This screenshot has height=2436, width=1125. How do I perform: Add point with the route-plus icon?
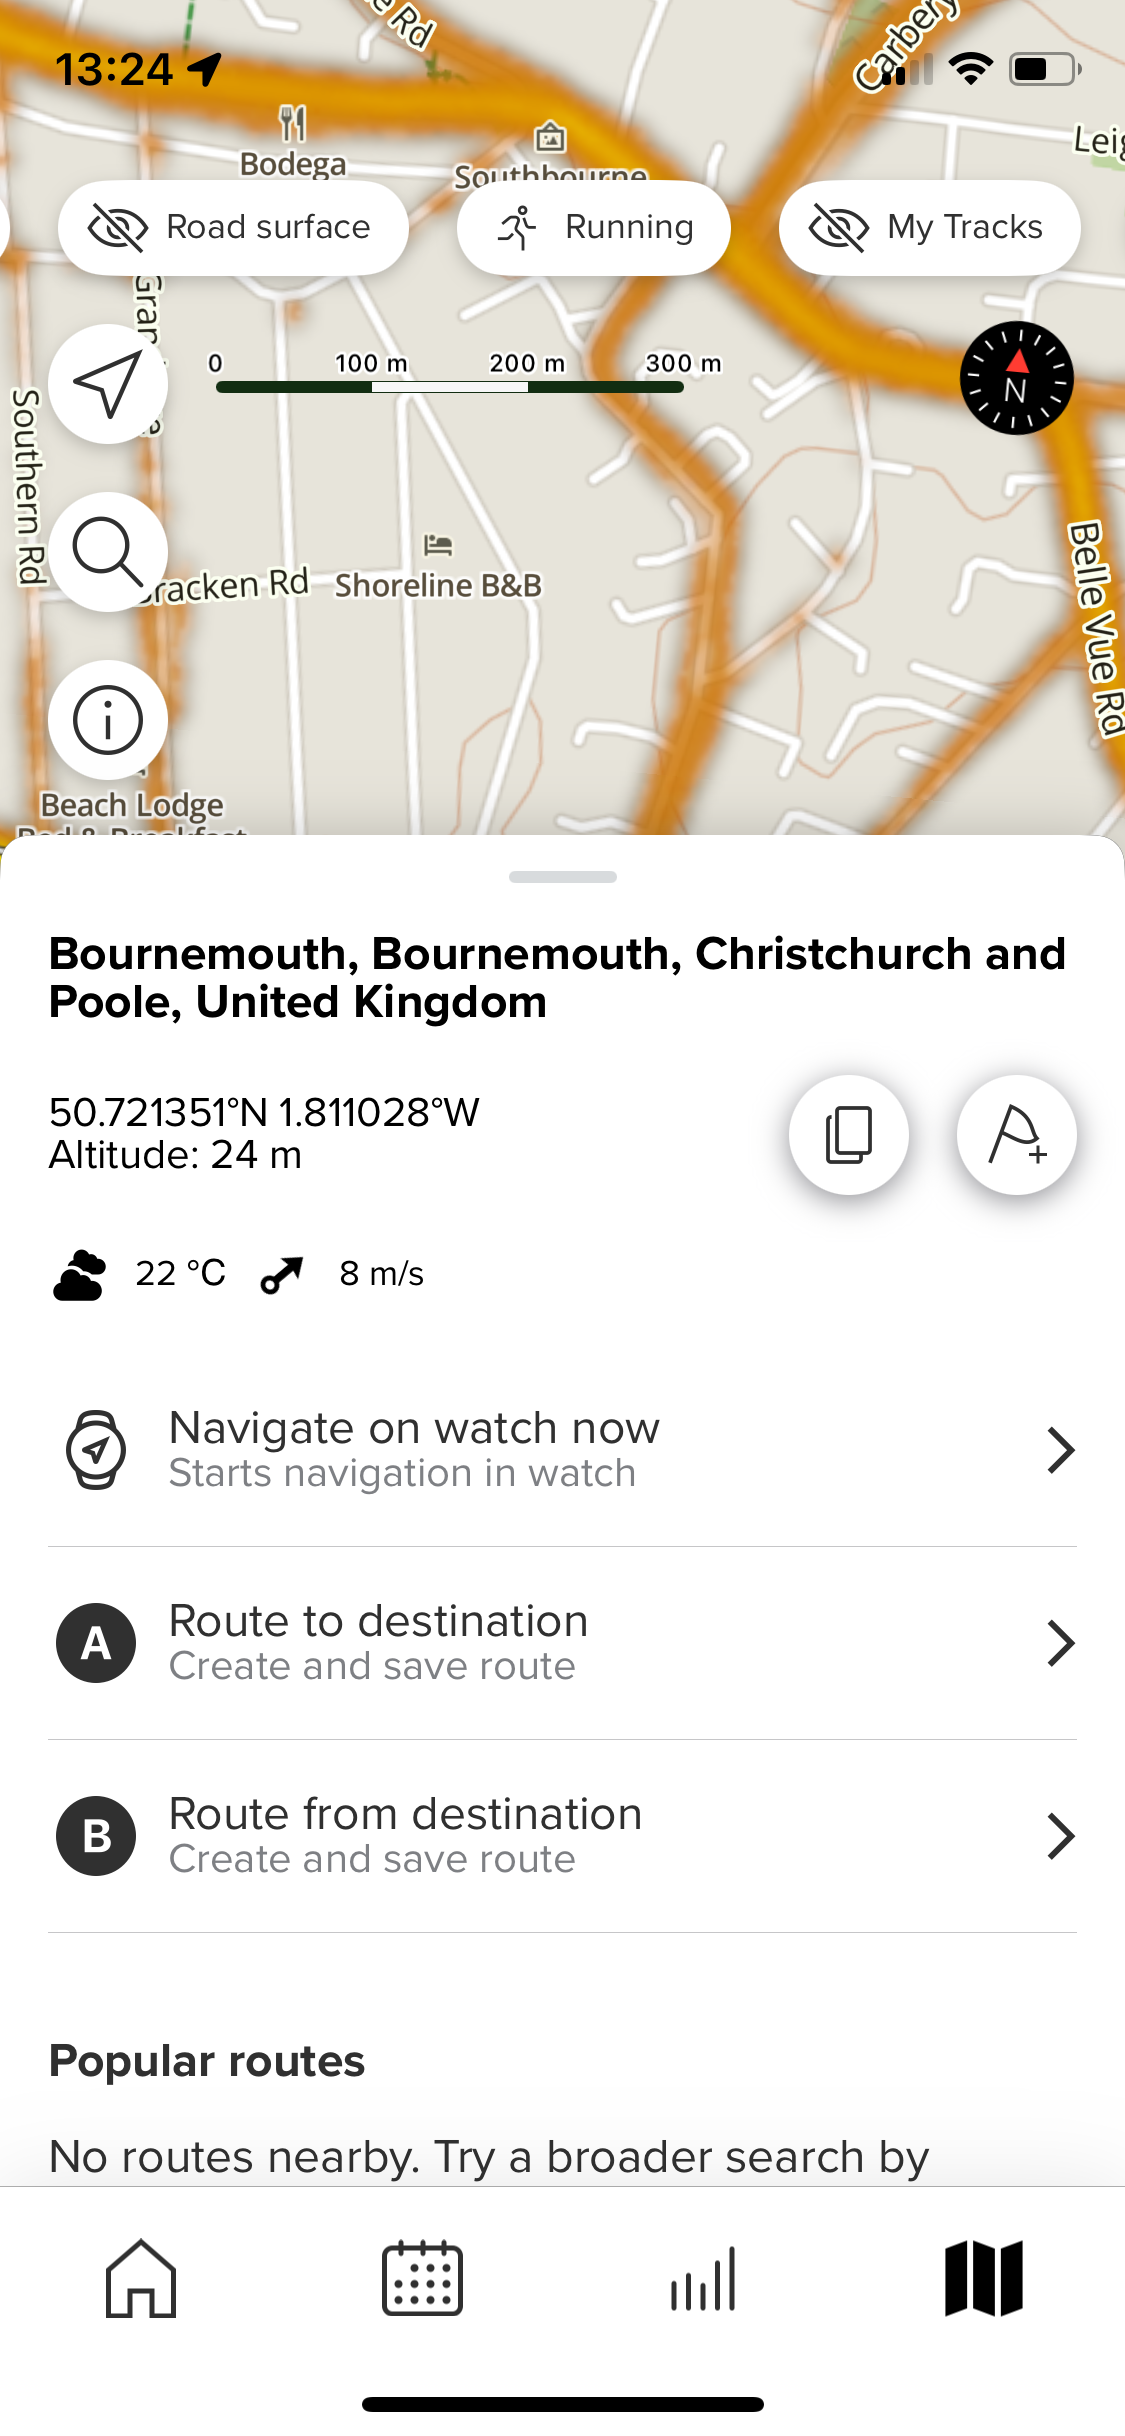[1017, 1135]
